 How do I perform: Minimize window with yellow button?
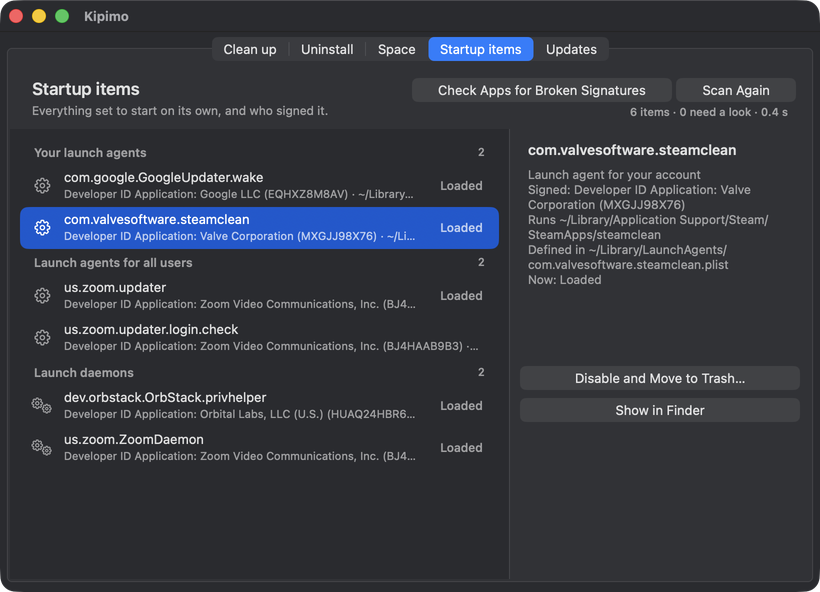pos(39,16)
